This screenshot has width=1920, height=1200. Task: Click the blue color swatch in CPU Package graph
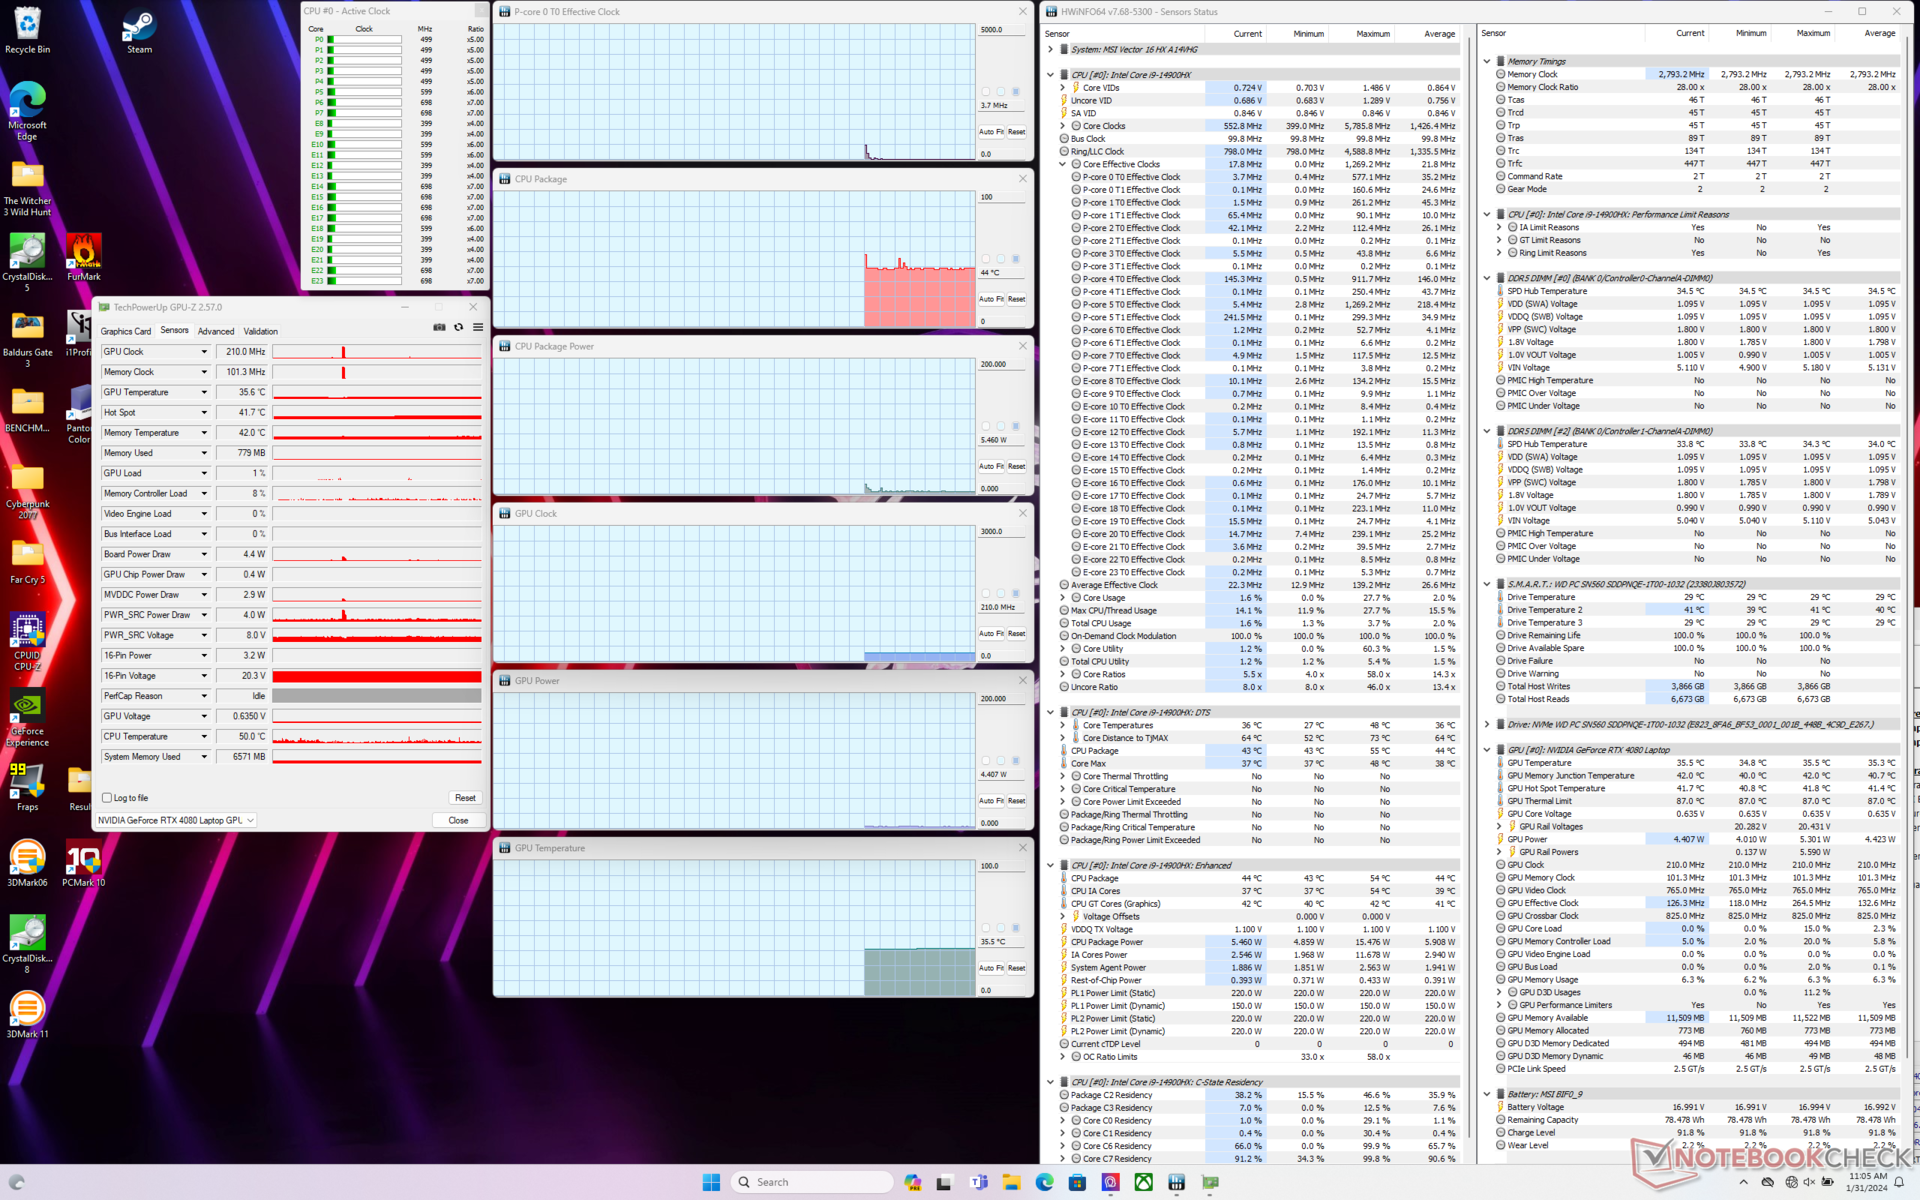(1015, 259)
